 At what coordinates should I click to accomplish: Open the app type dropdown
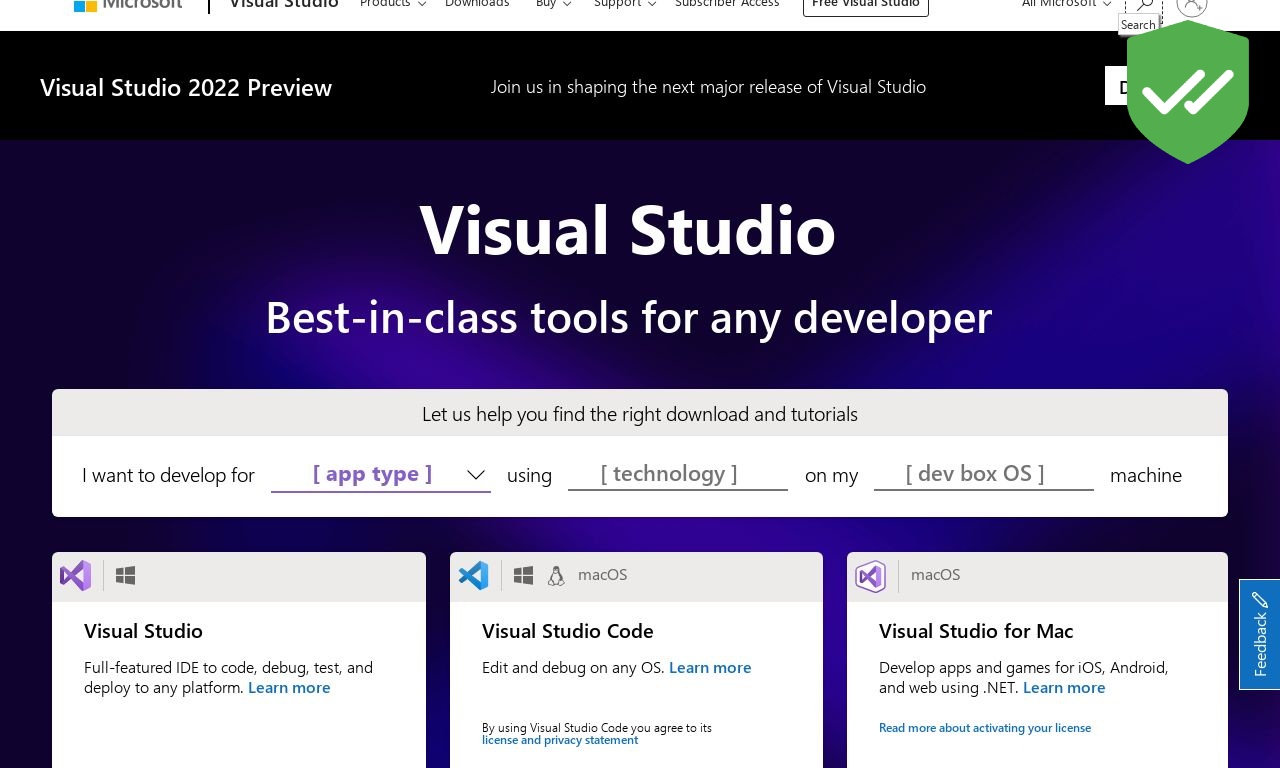tap(381, 474)
